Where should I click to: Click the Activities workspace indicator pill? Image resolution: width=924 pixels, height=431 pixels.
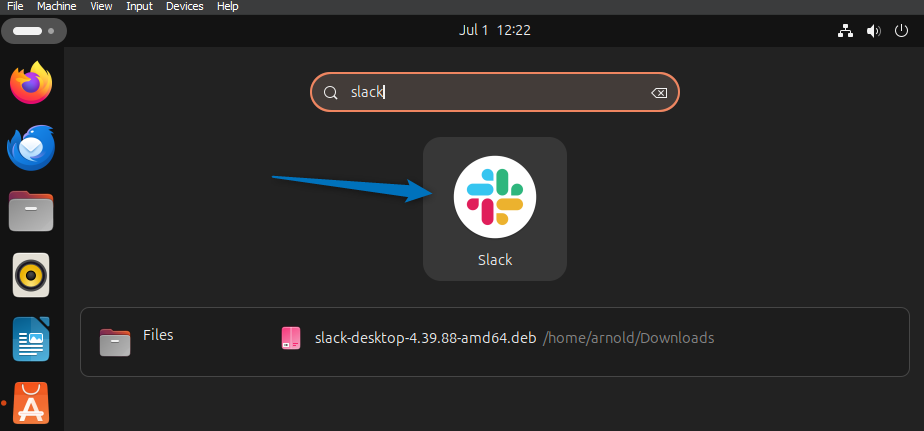coord(33,31)
